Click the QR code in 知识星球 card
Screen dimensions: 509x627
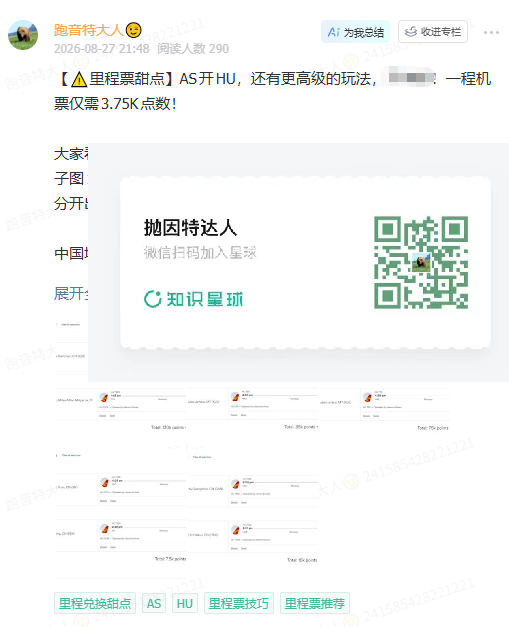coord(421,262)
